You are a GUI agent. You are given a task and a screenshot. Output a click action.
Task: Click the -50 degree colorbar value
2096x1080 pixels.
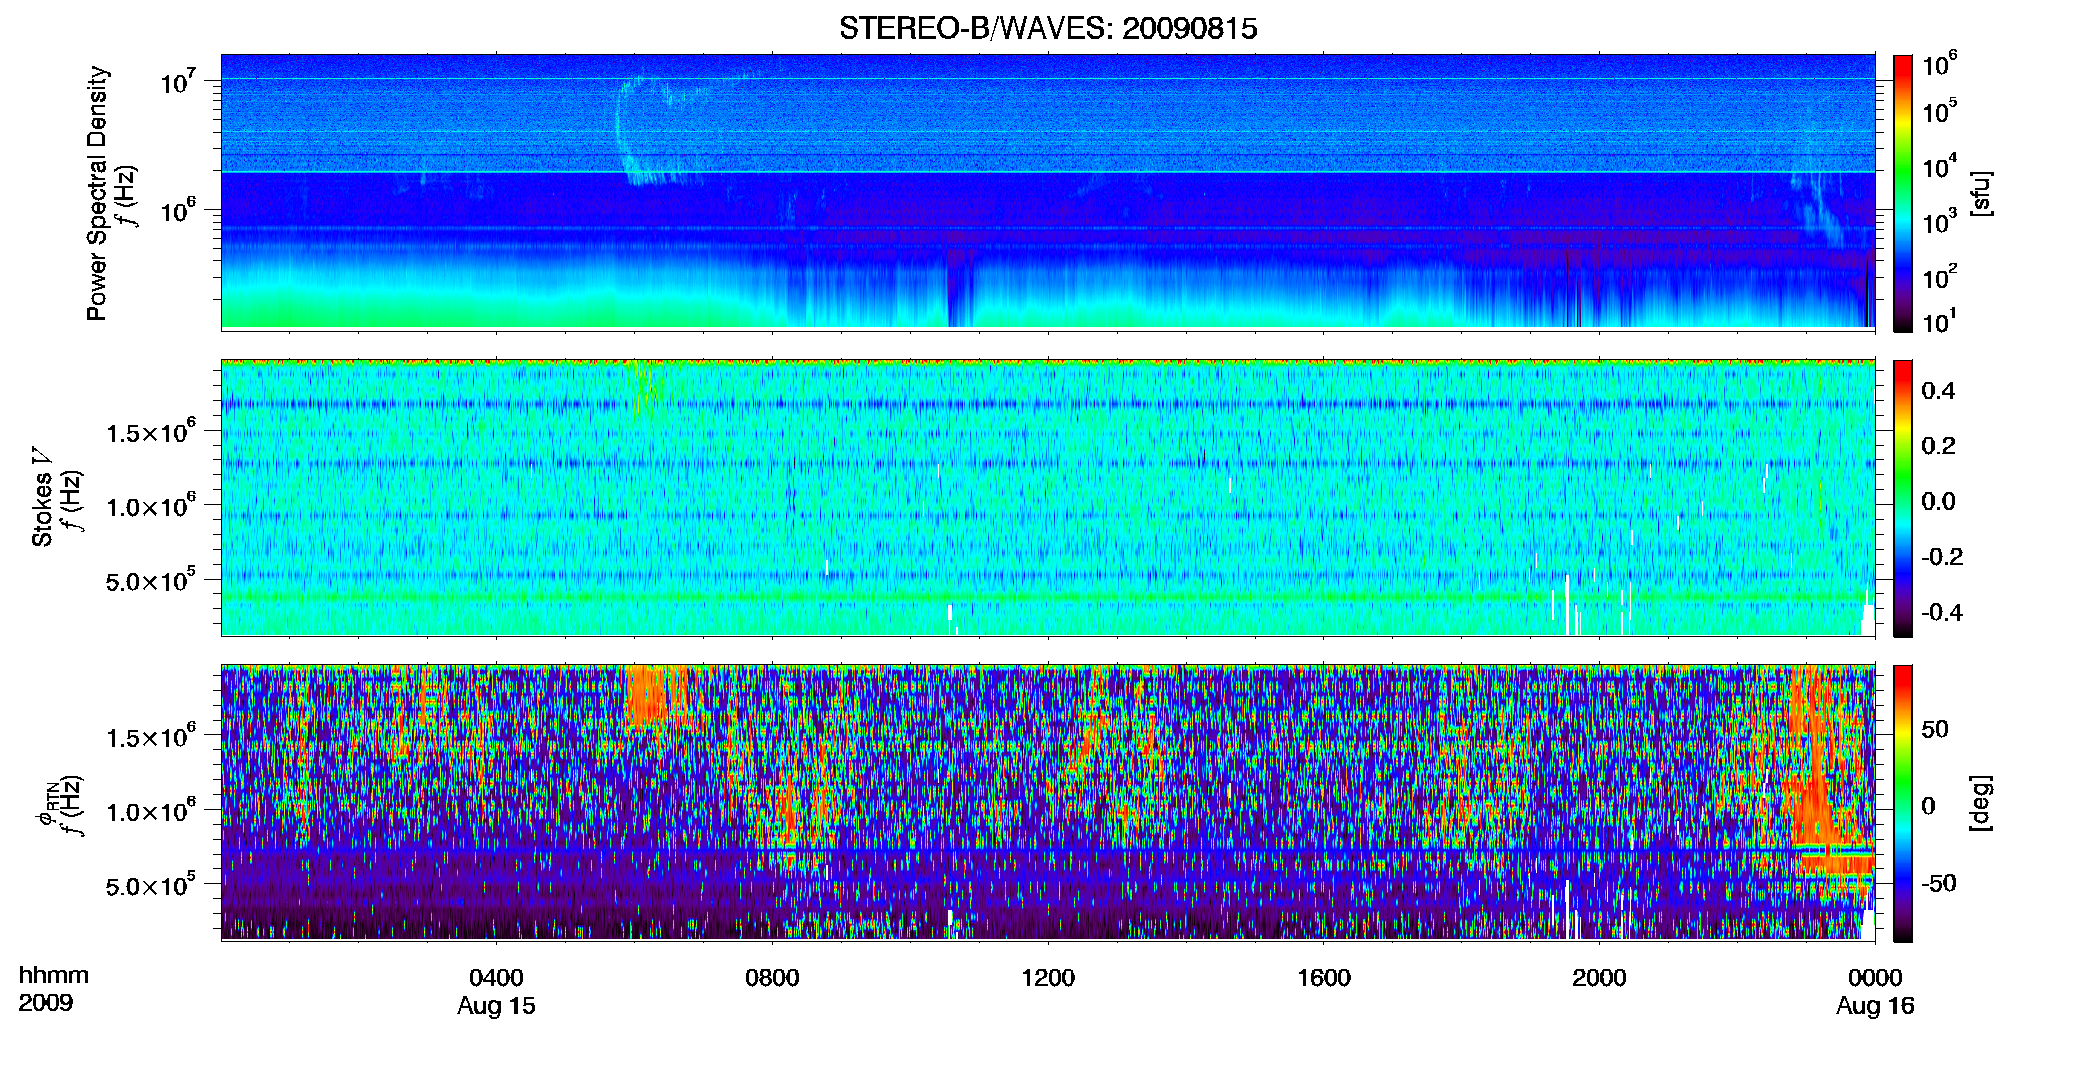(1937, 883)
